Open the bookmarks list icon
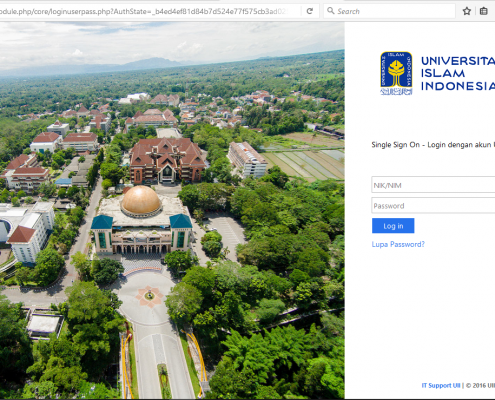The image size is (495, 400). [x=484, y=11]
